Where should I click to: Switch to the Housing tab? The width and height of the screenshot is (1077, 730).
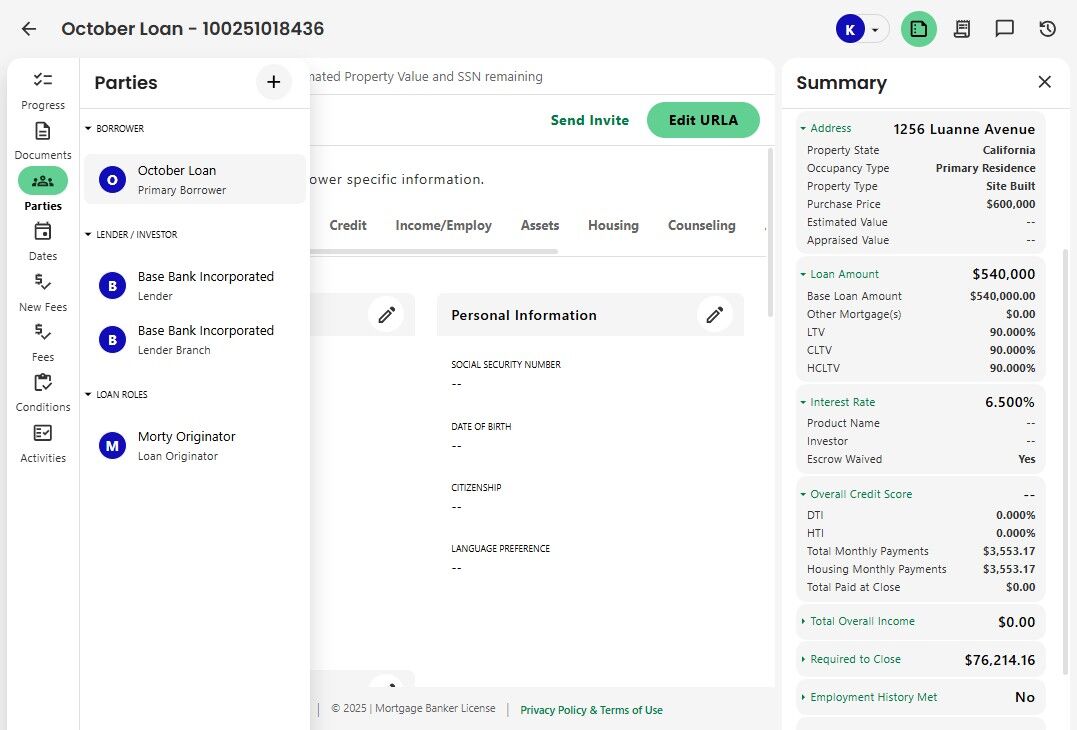coord(613,226)
